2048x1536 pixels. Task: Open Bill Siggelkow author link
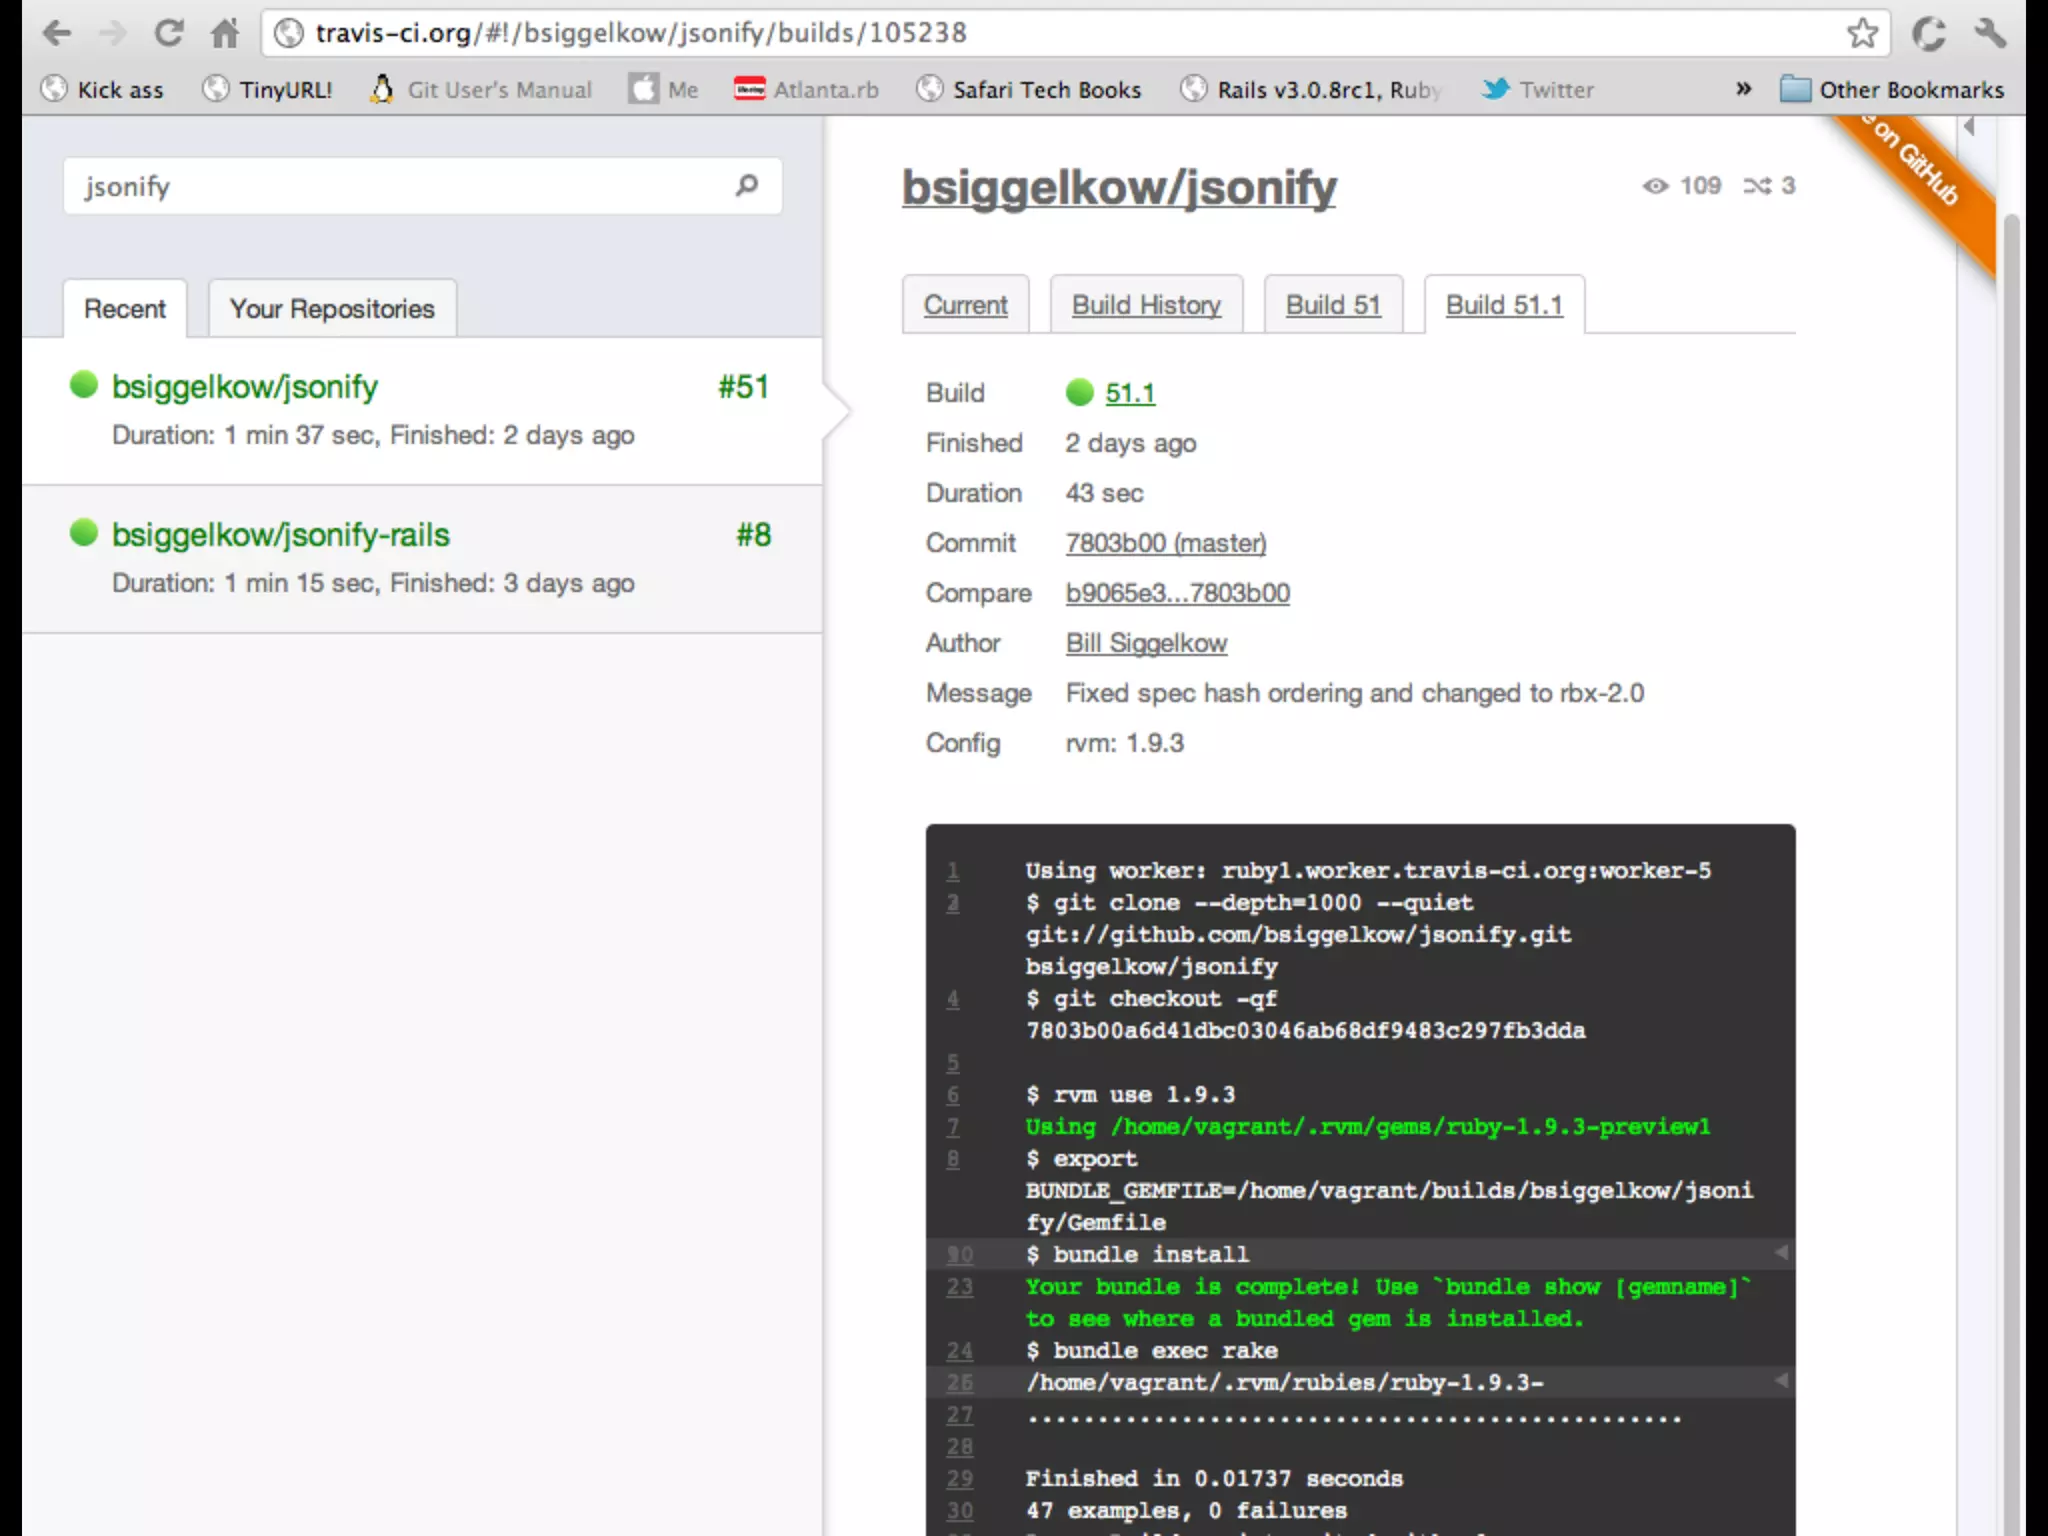pos(1146,643)
